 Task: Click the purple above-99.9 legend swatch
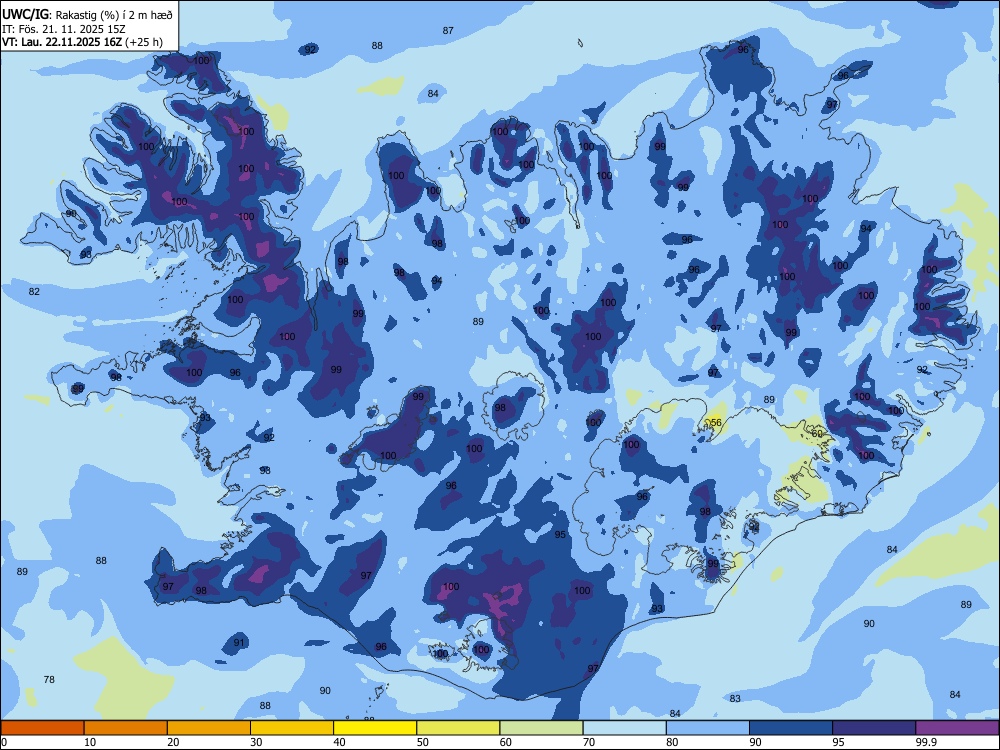pyautogui.click(x=957, y=728)
